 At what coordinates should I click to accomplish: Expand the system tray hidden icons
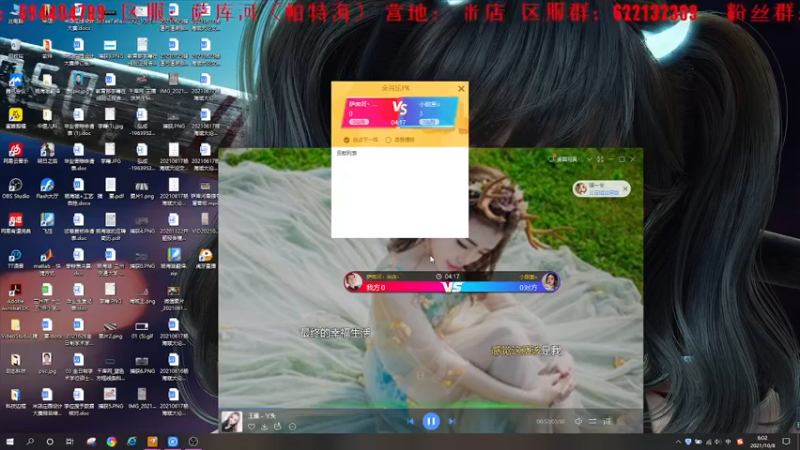click(678, 442)
